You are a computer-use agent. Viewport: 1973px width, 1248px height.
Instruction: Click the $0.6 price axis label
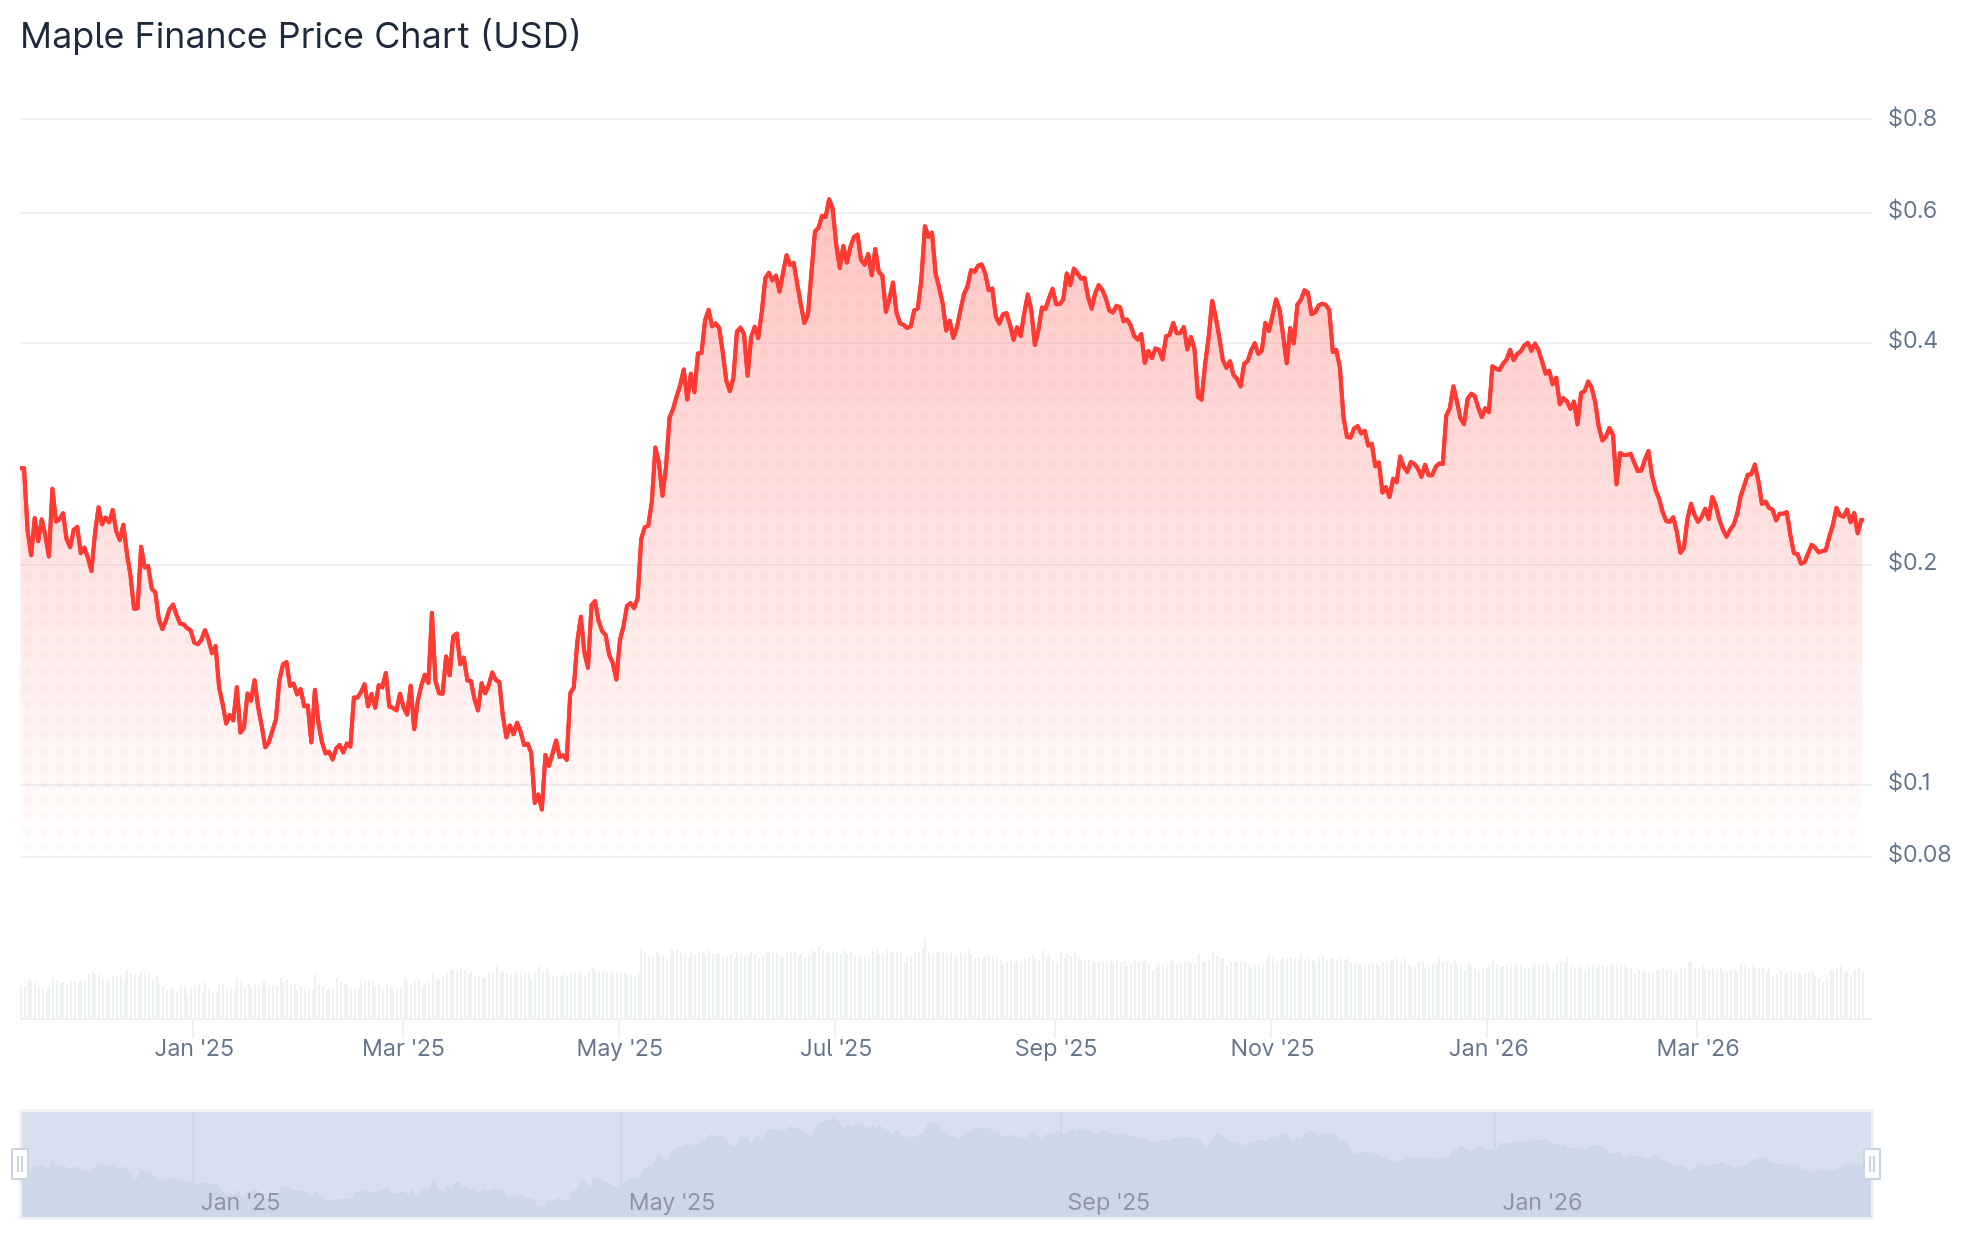pos(1911,210)
